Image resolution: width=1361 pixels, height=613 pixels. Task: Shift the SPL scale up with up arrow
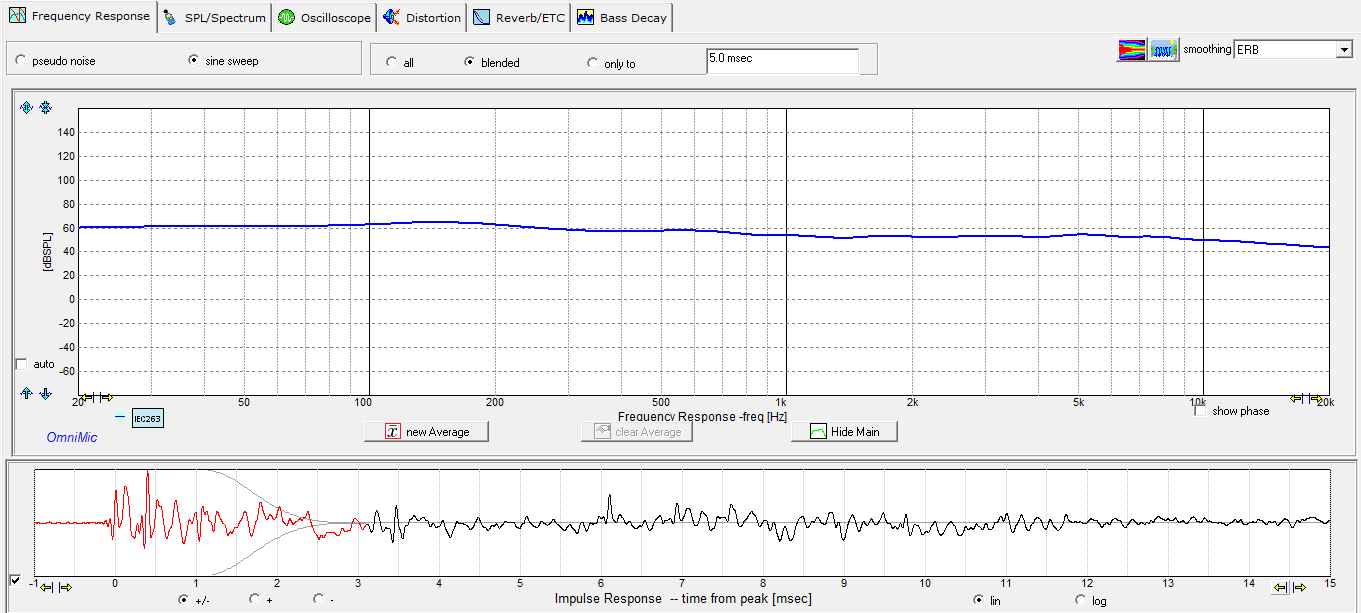coord(27,394)
